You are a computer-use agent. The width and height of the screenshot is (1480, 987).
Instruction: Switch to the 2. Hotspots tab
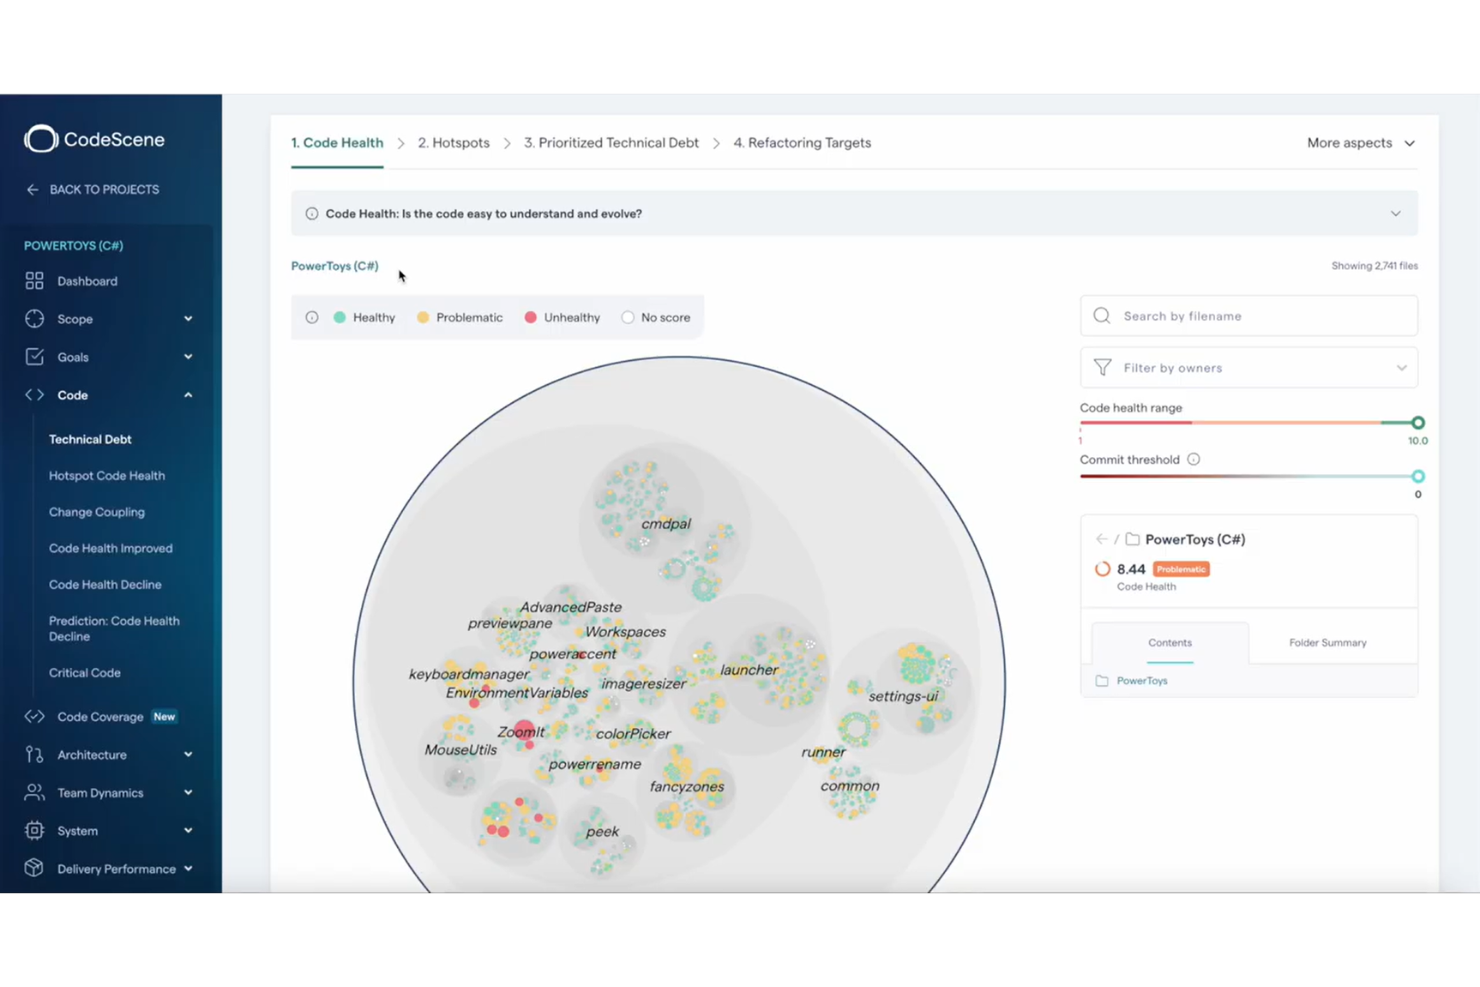pos(454,143)
